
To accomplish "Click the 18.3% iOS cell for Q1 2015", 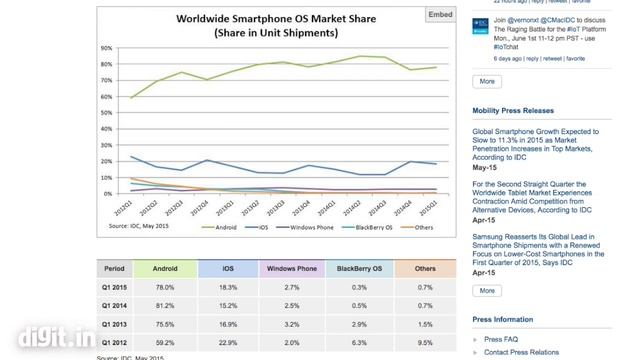I will (228, 287).
